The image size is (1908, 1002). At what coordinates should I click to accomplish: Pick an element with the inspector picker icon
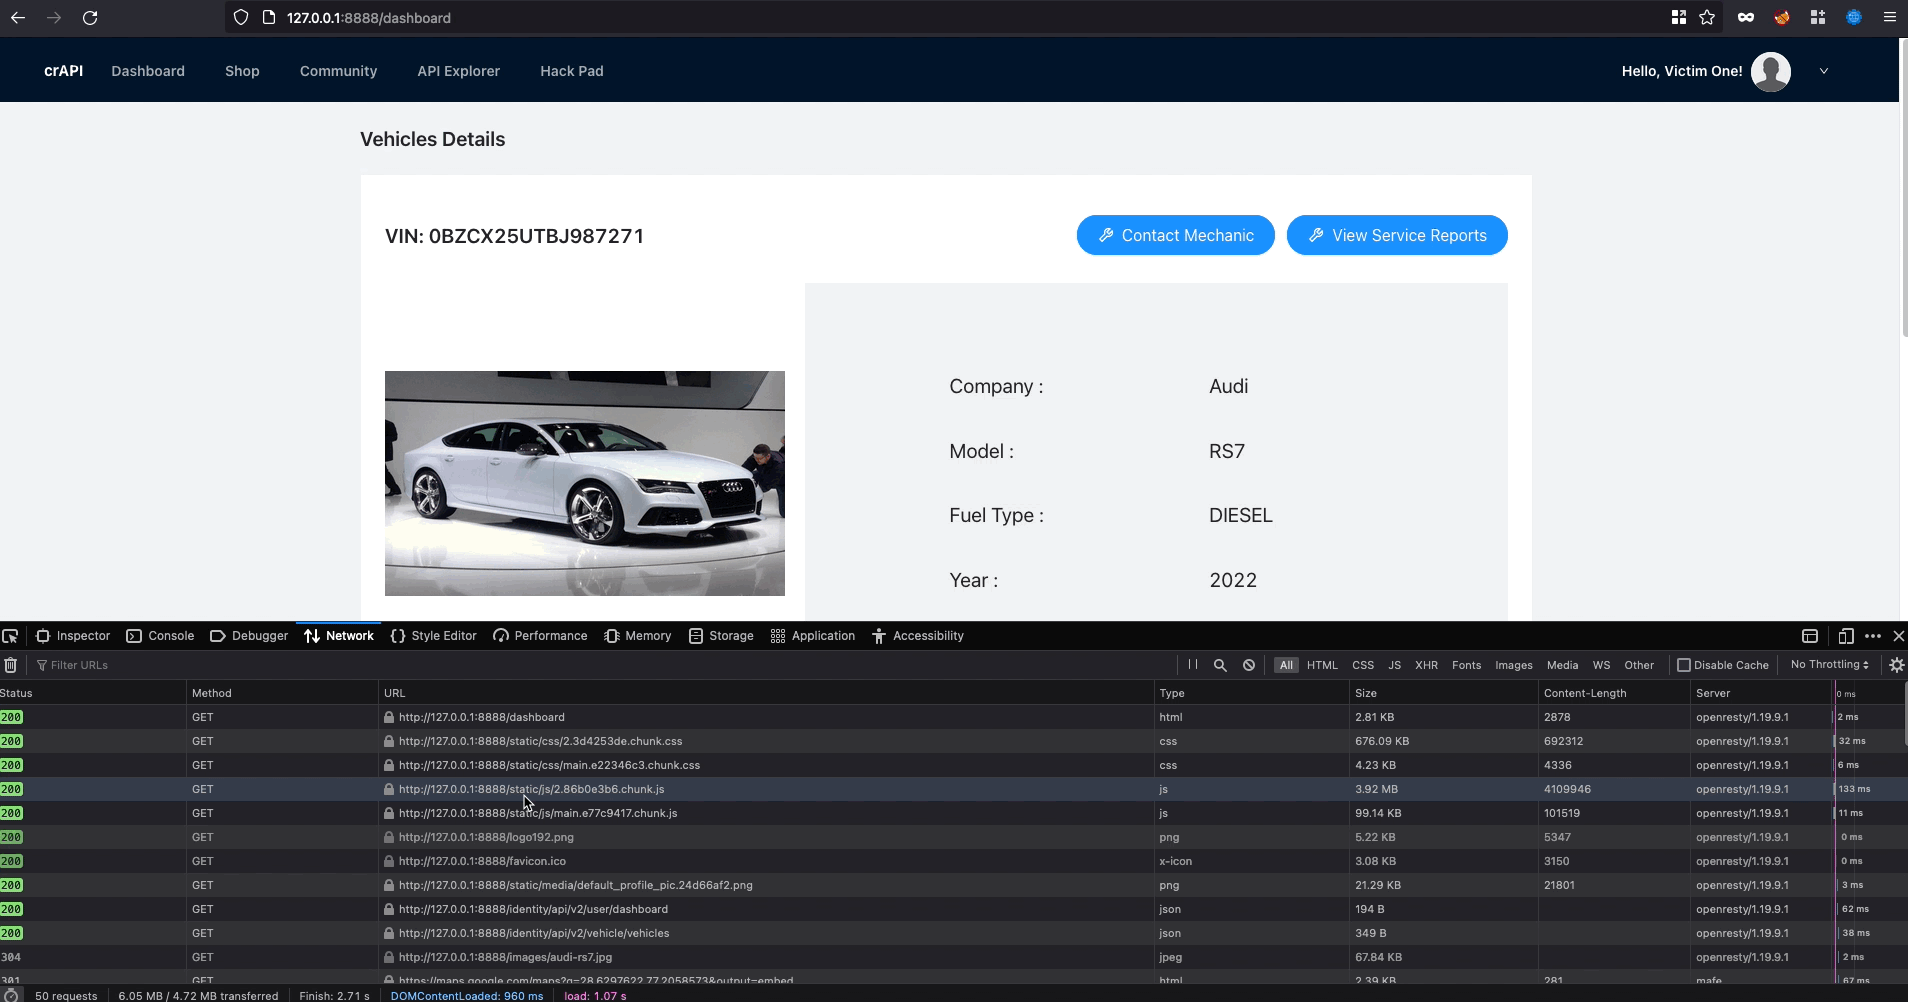10,636
